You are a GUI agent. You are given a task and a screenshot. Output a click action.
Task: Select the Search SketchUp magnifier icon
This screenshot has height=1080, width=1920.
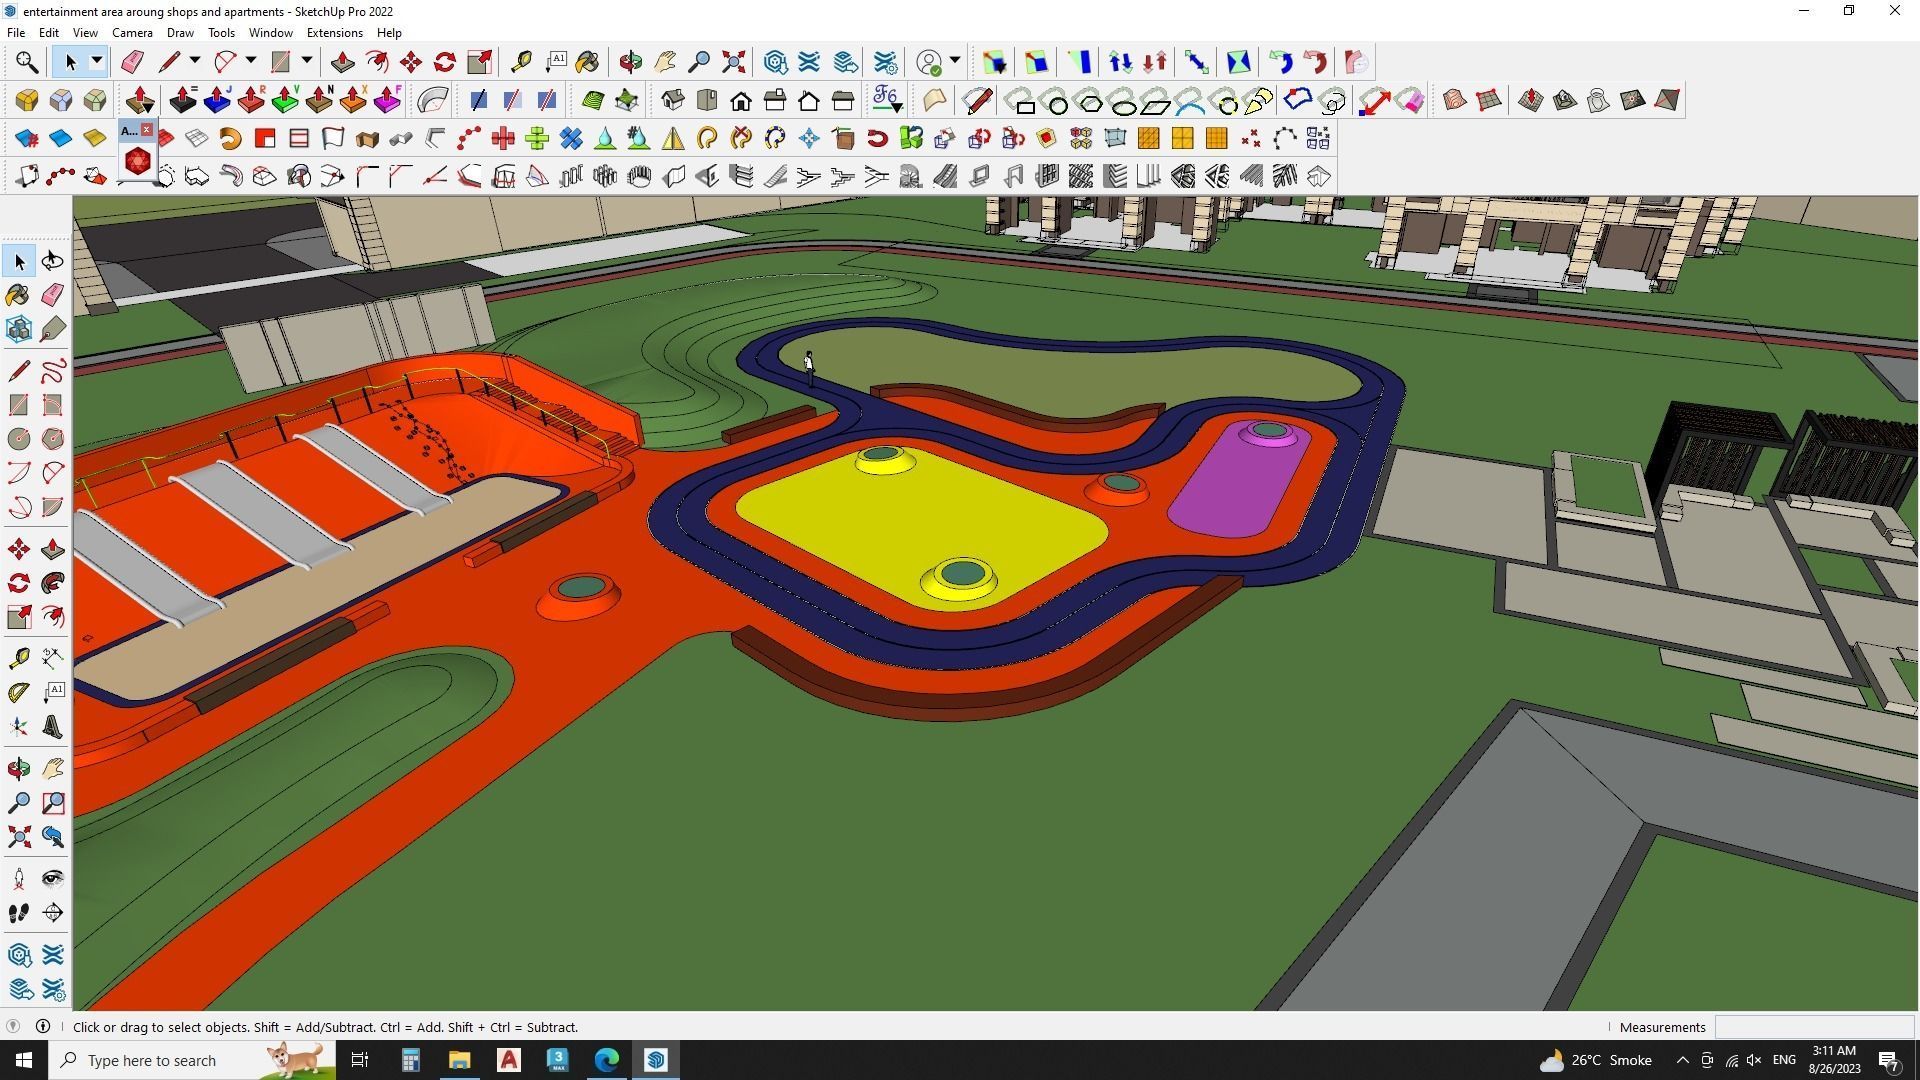[x=27, y=62]
